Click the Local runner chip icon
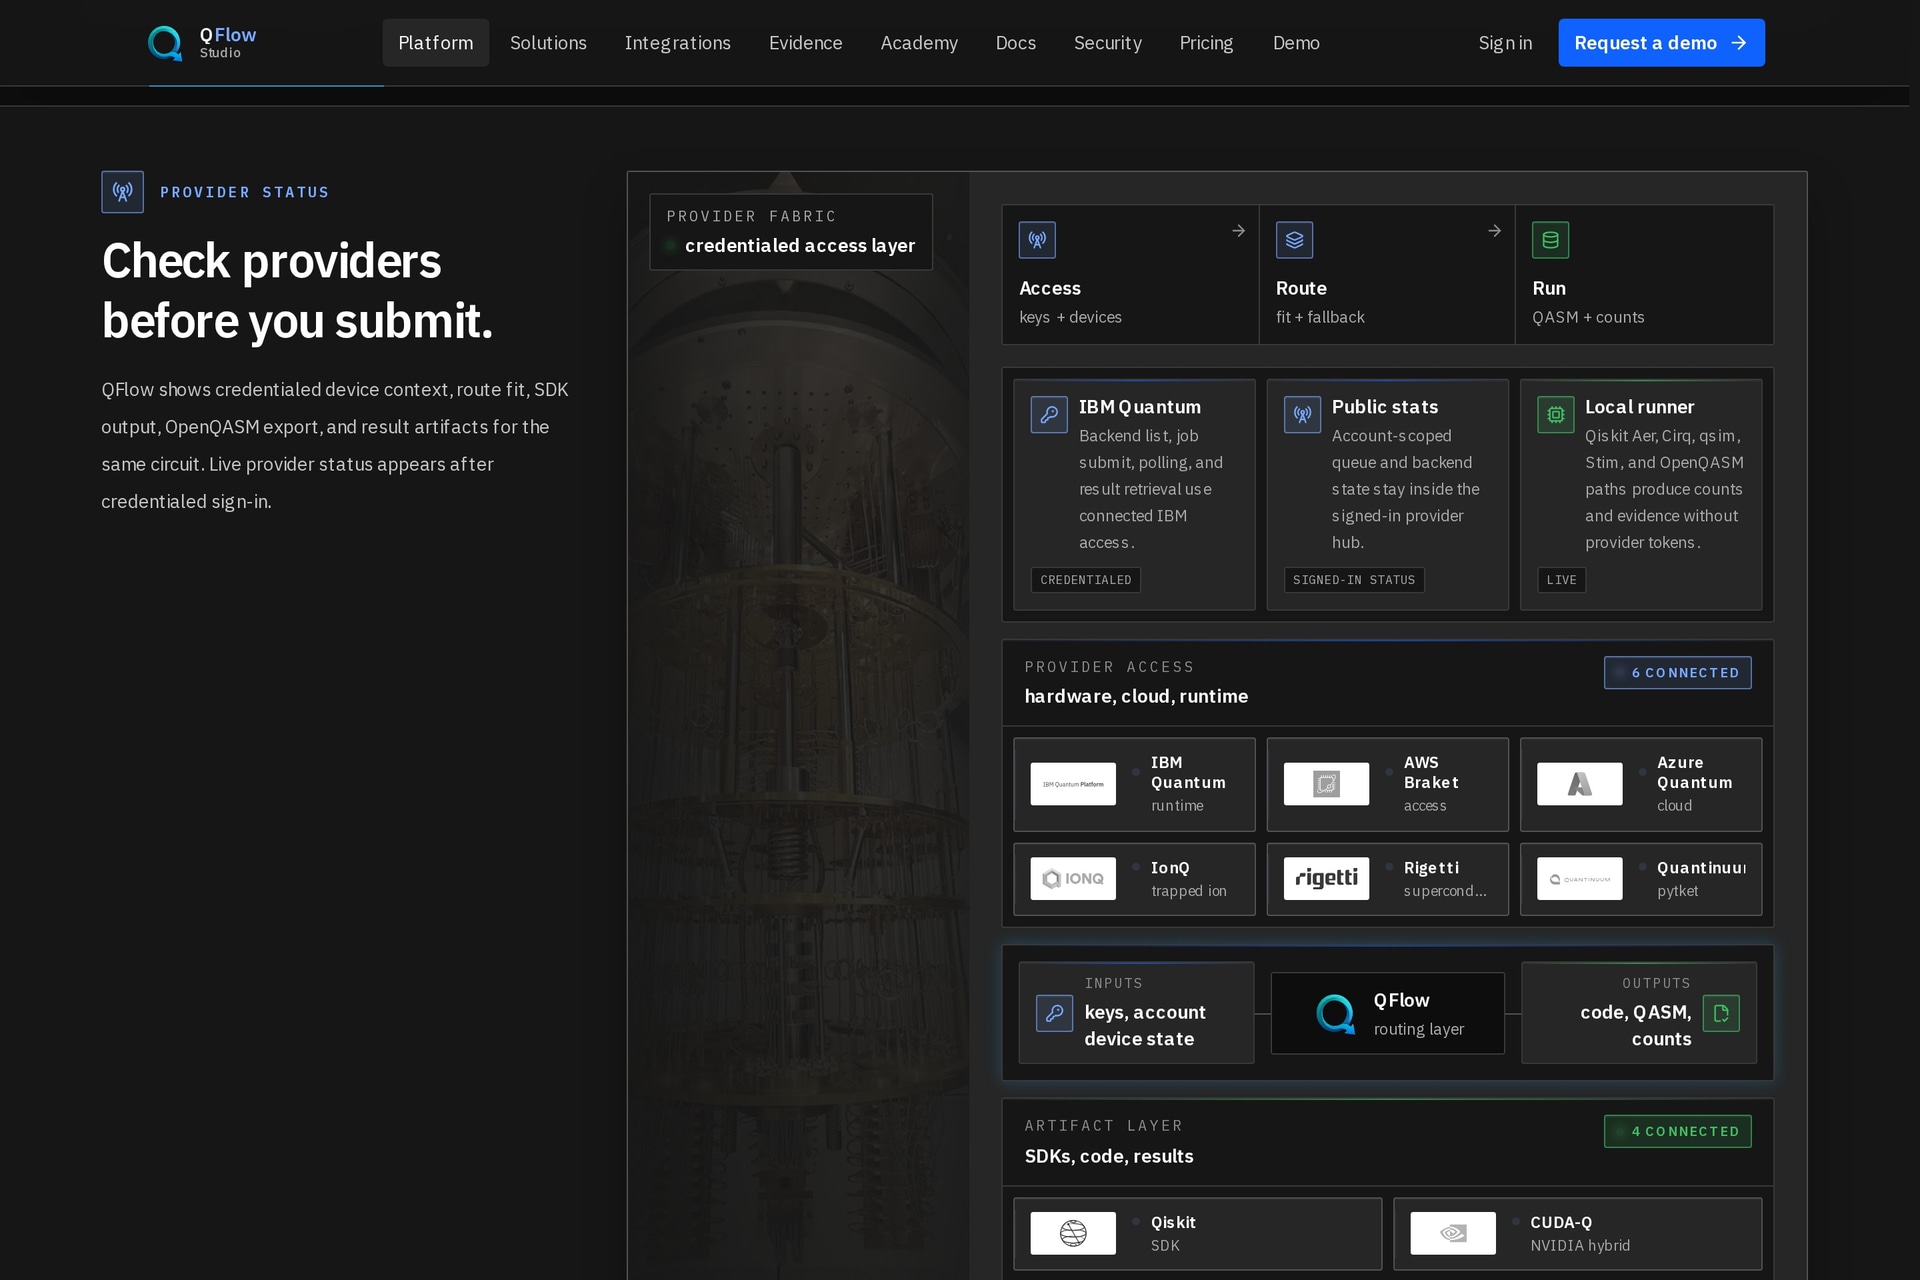Viewport: 1920px width, 1280px height. point(1555,414)
